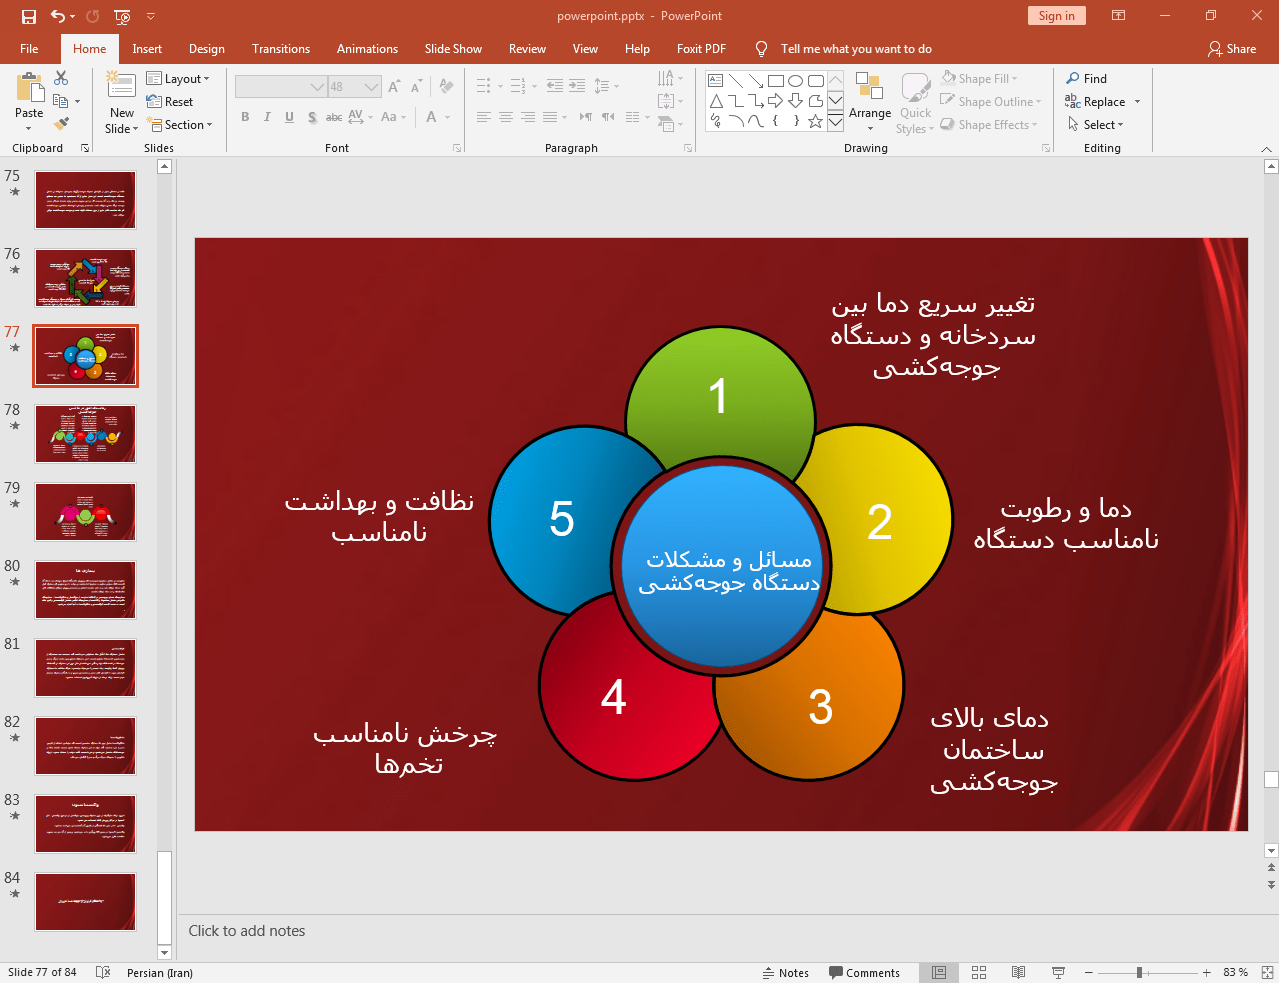Click the Decrease List Level indent icon
1279x983 pixels.
pyautogui.click(x=555, y=86)
